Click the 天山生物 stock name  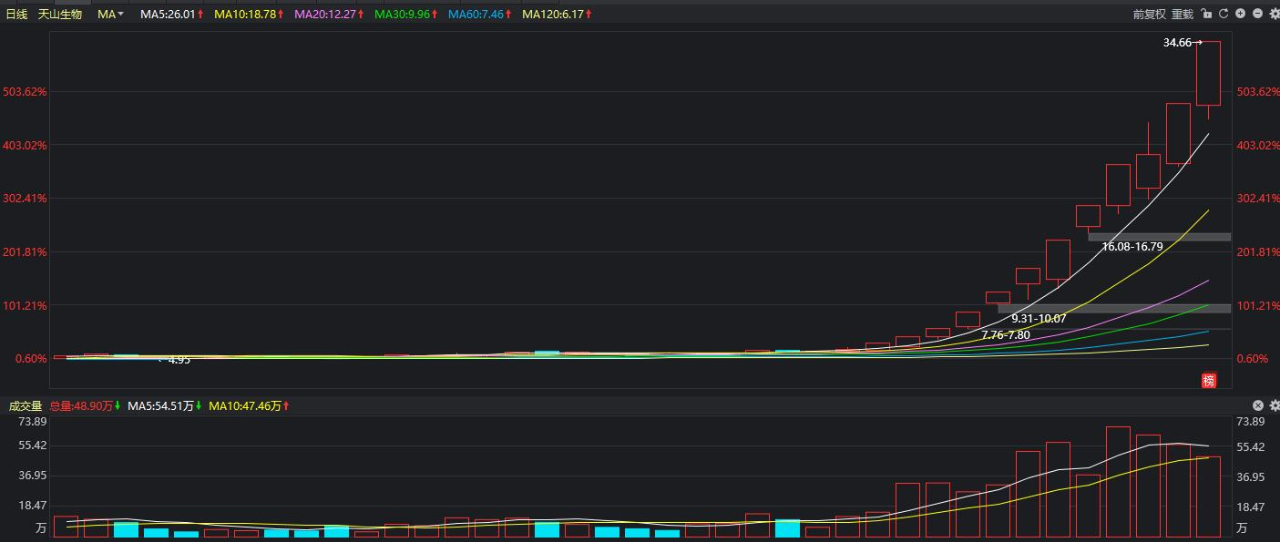(60, 14)
